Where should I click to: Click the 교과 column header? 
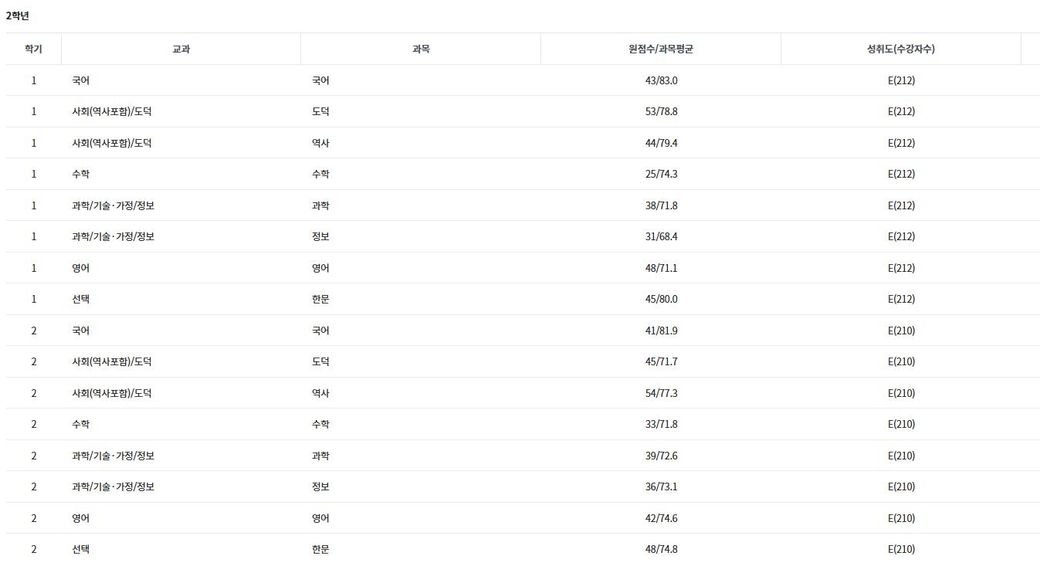tap(181, 49)
